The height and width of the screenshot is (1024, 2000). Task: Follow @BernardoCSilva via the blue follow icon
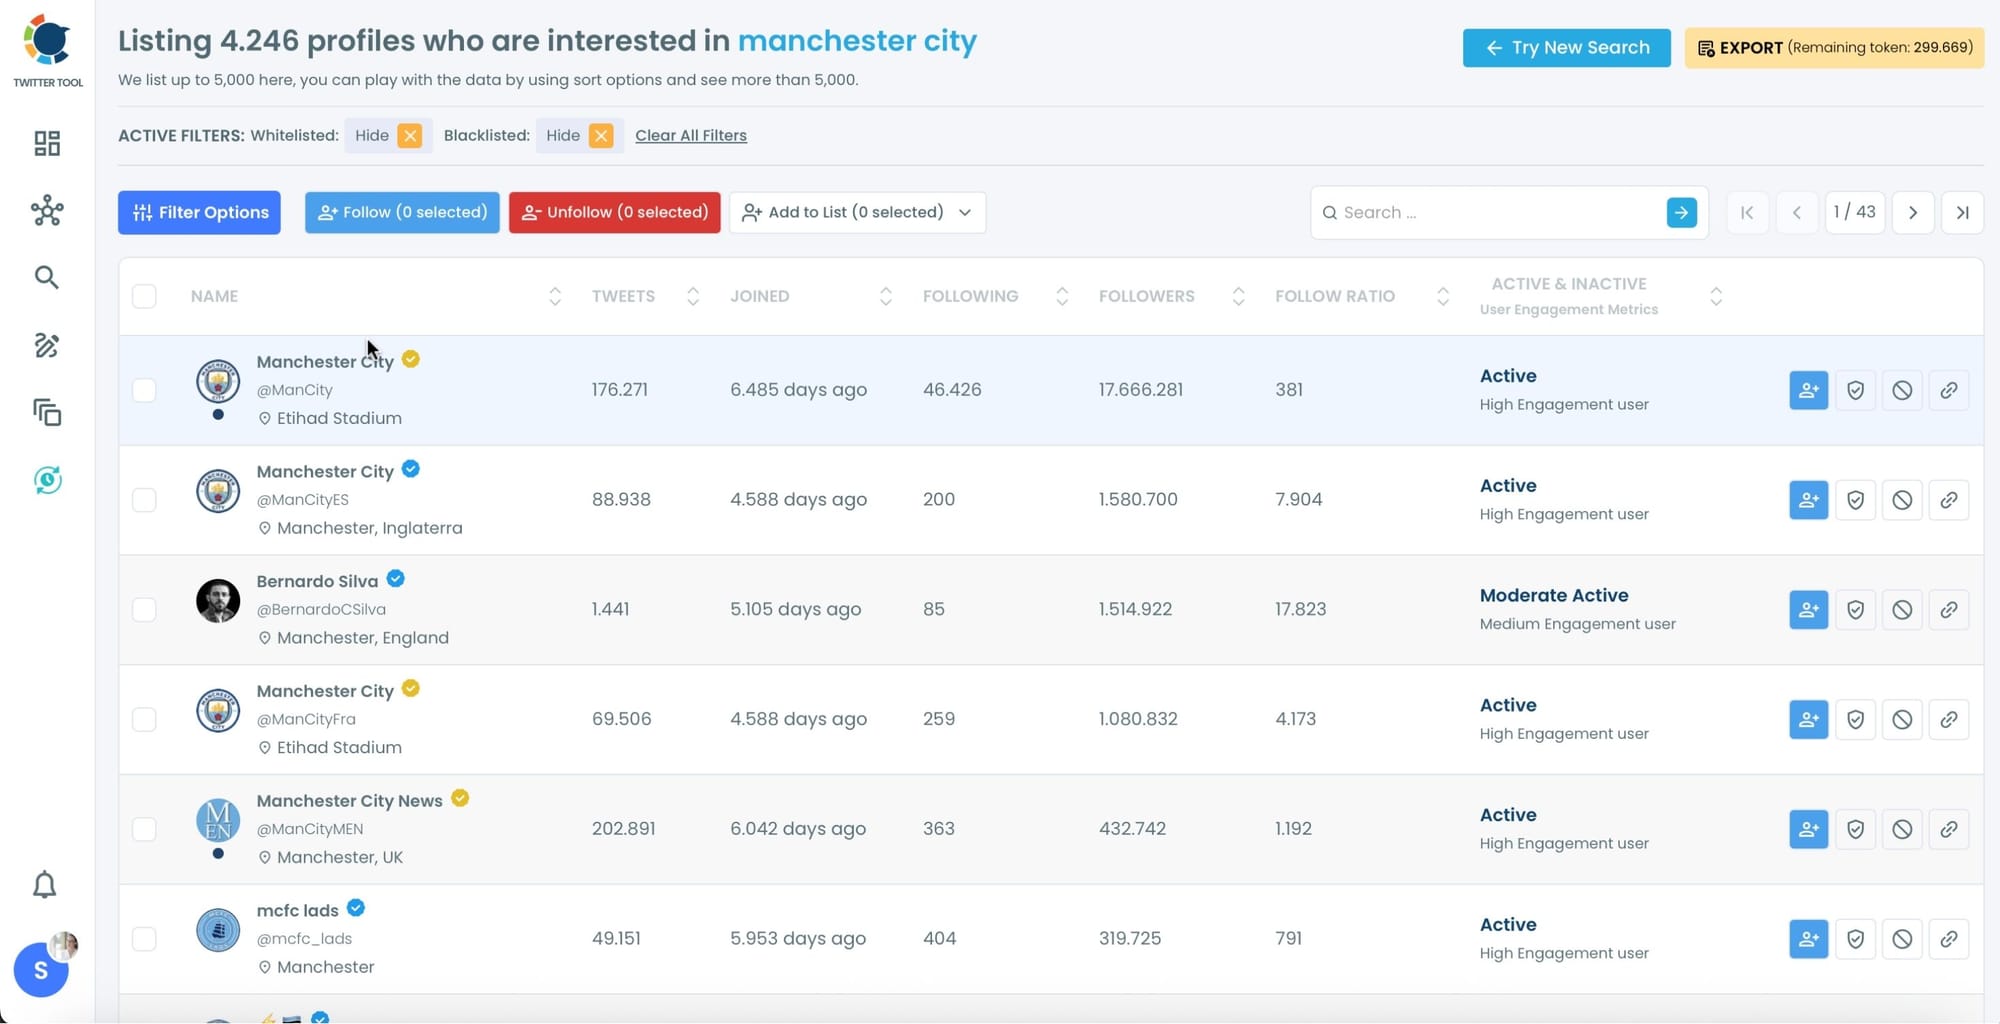coord(1808,609)
